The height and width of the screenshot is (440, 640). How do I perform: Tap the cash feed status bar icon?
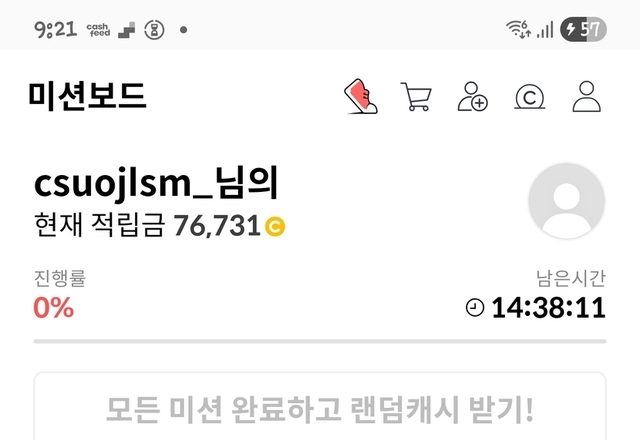[98, 30]
